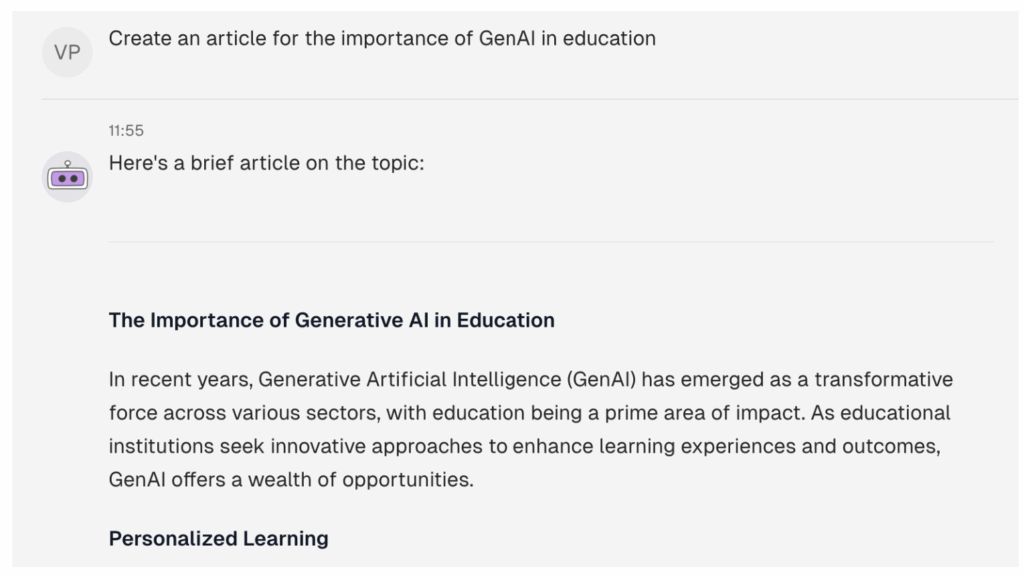
Task: Click the divider line above the article title
Action: 551,242
